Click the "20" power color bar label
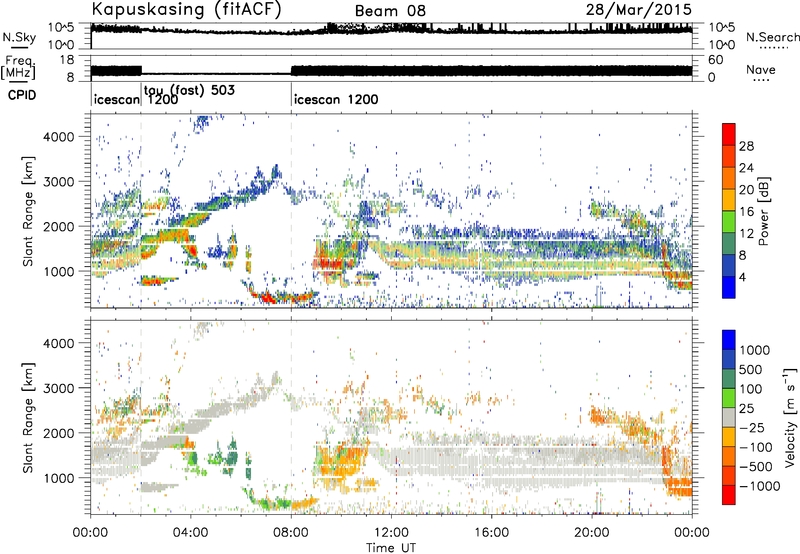Screen dimensions: 800x554 tap(746, 190)
